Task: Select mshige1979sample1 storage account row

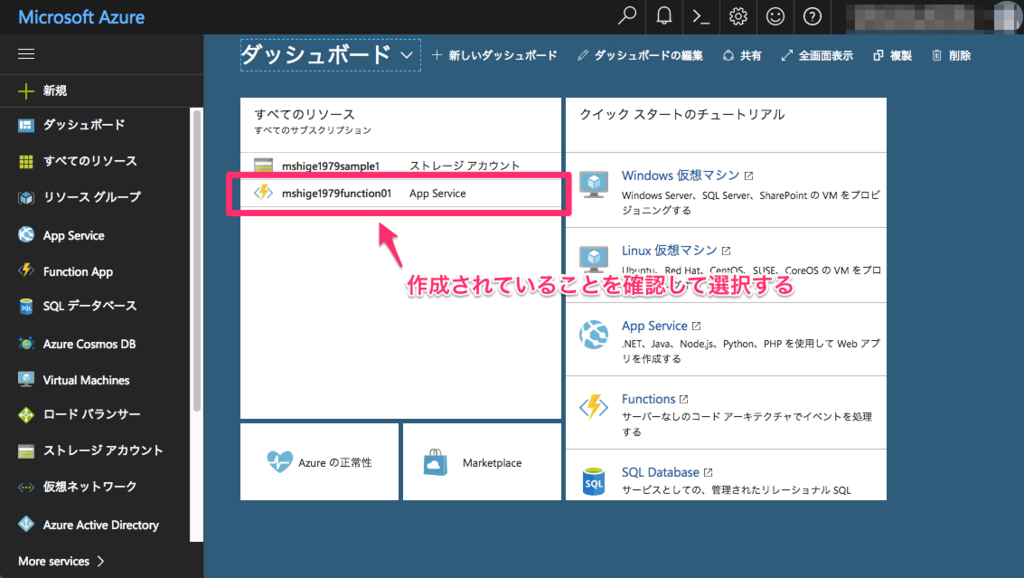Action: (x=400, y=166)
